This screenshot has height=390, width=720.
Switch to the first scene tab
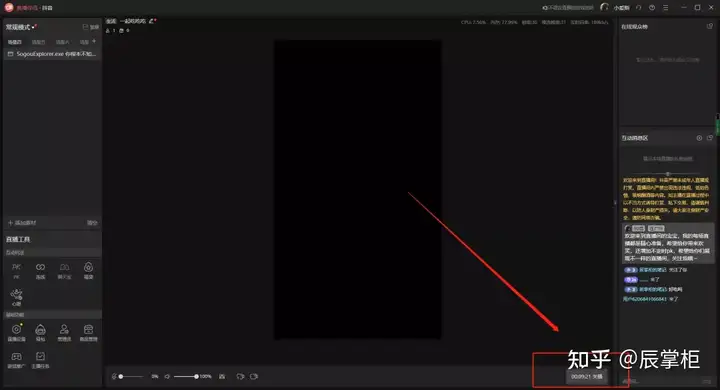(x=15, y=42)
